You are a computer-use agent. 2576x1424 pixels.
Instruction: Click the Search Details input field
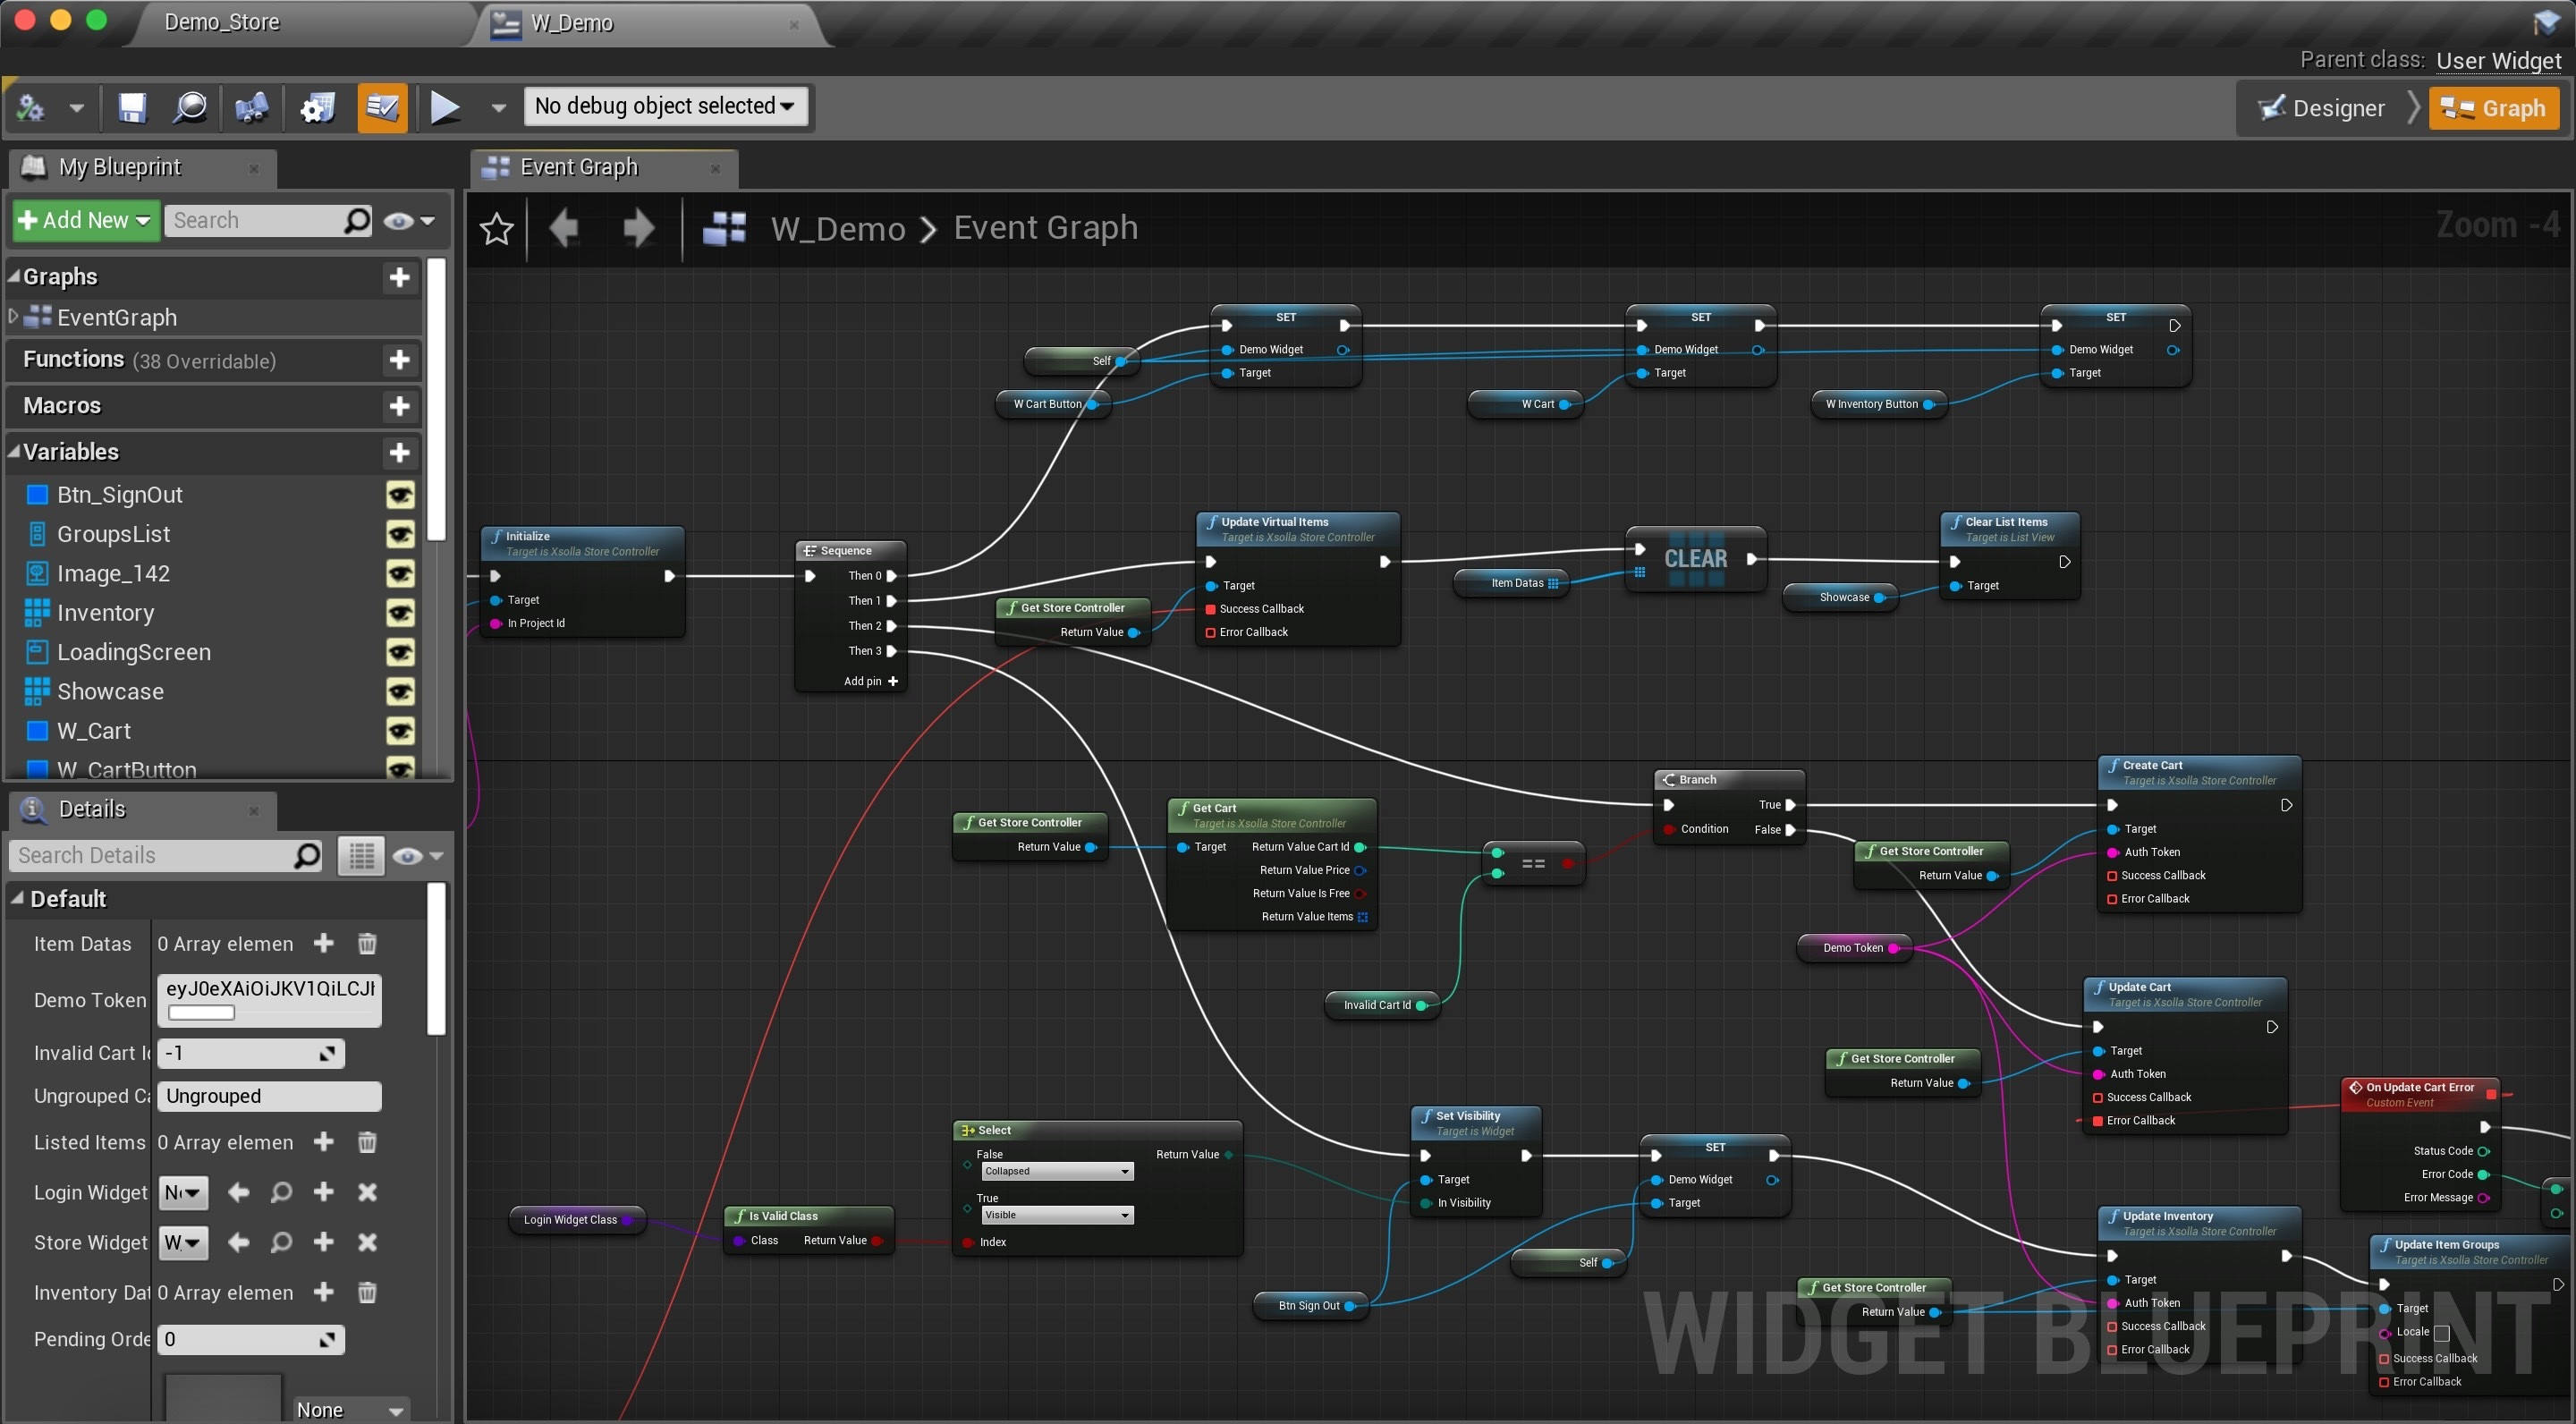tap(166, 856)
